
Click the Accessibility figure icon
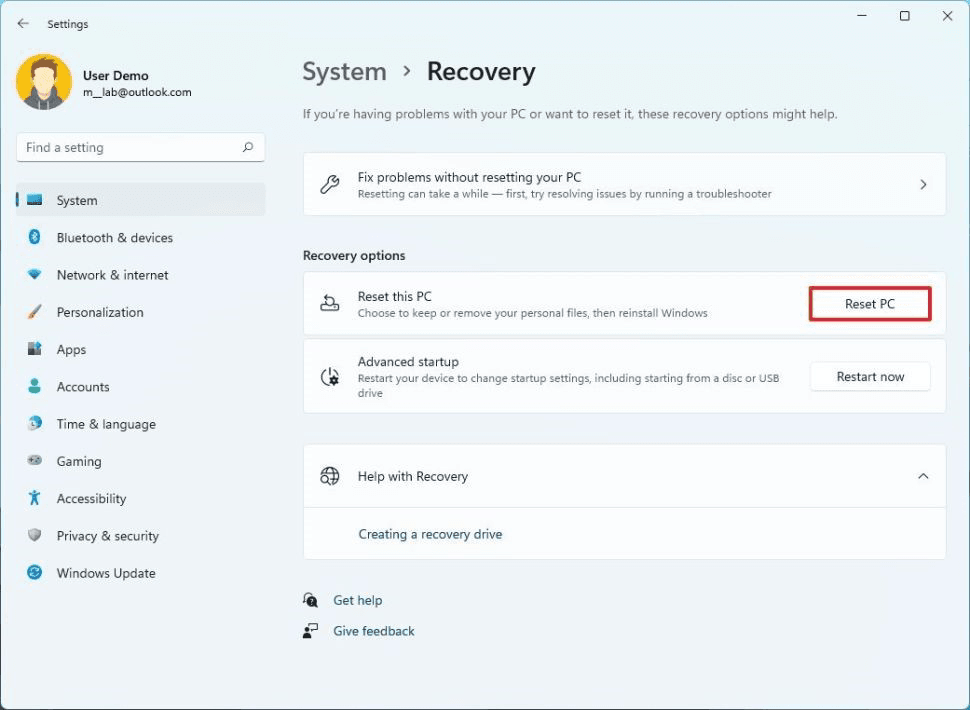pyautogui.click(x=35, y=498)
